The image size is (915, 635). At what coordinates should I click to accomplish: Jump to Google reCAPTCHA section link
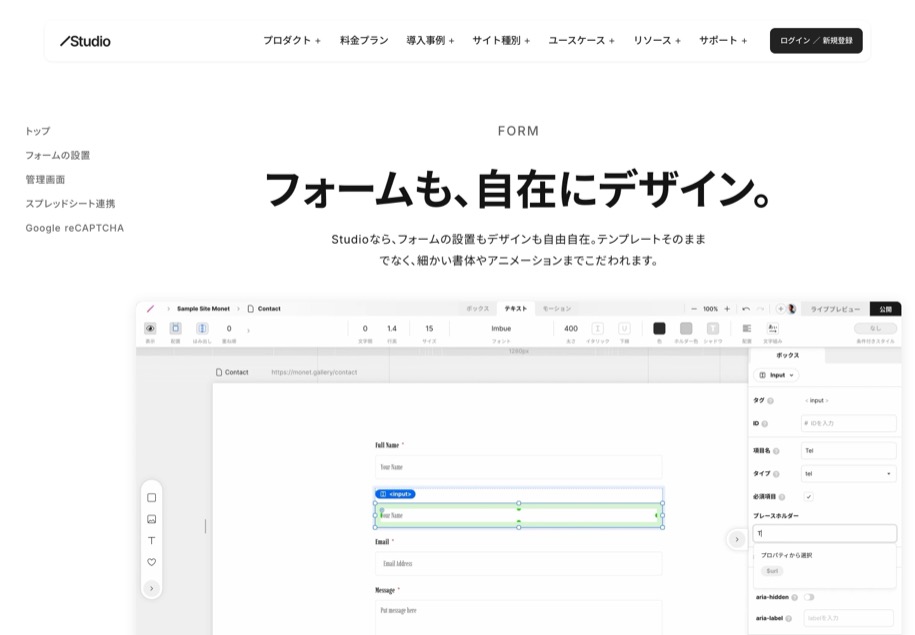[75, 228]
